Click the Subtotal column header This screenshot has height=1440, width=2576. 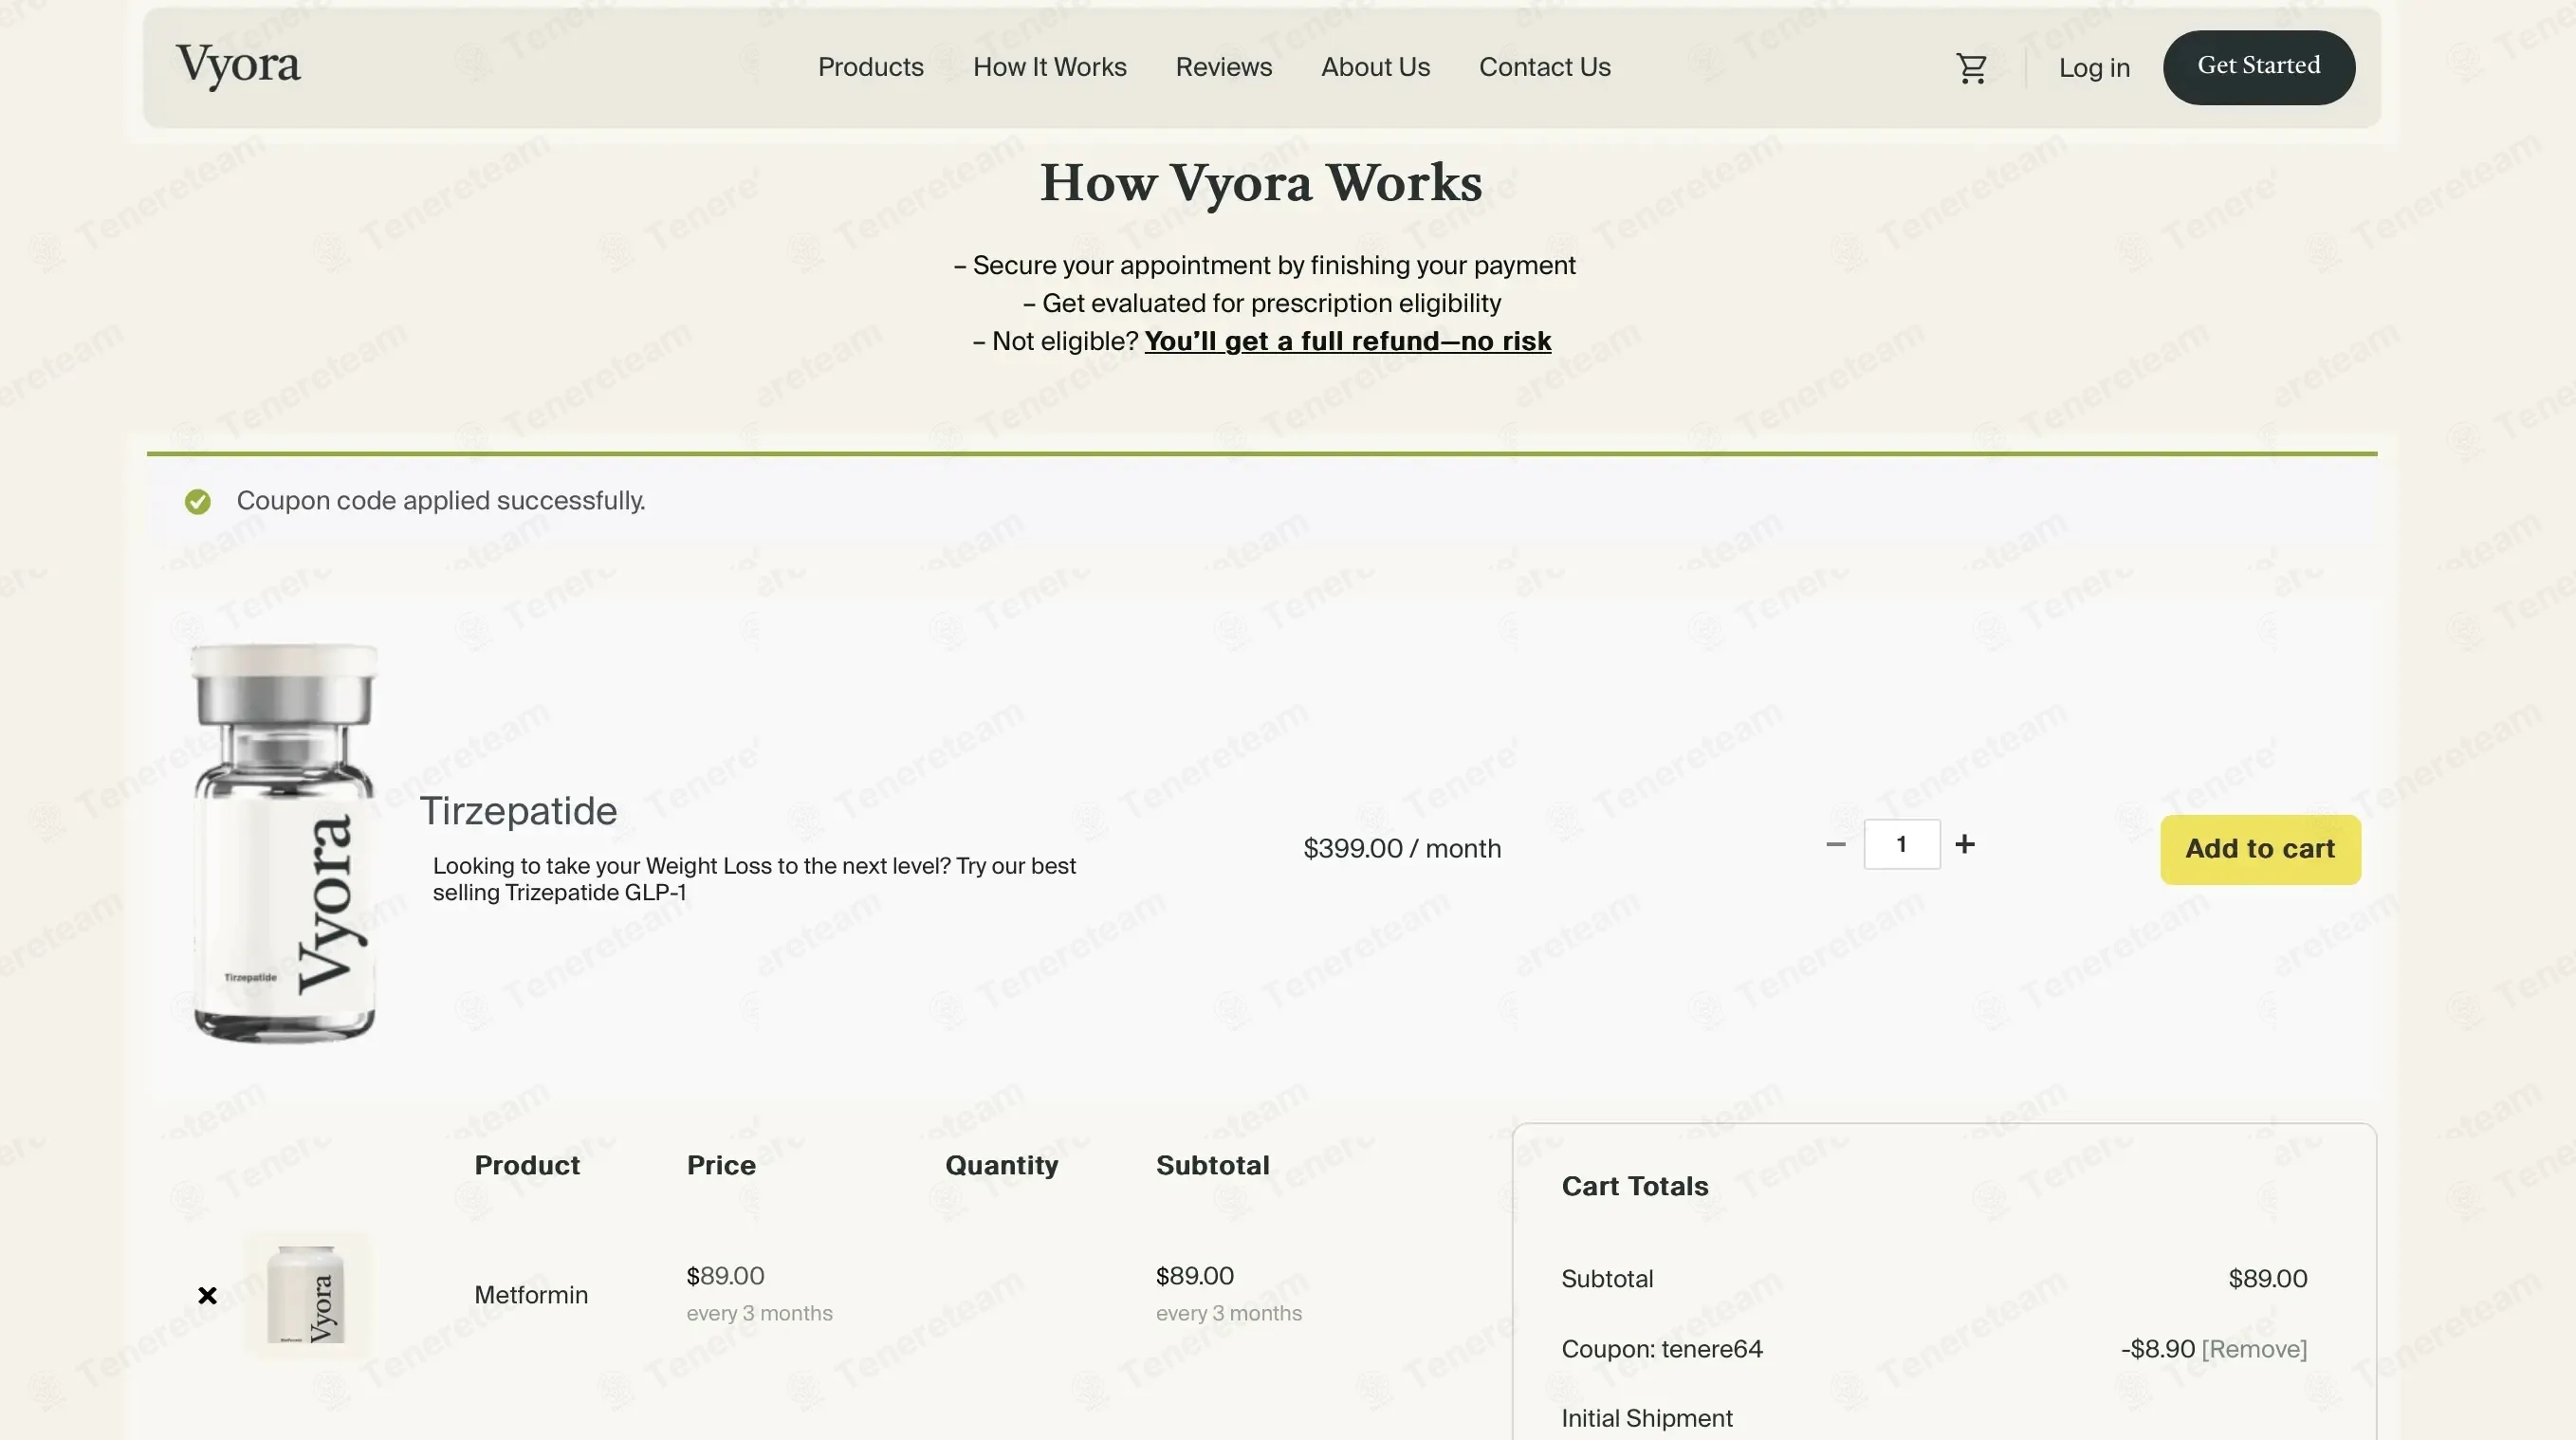[x=1213, y=1165]
